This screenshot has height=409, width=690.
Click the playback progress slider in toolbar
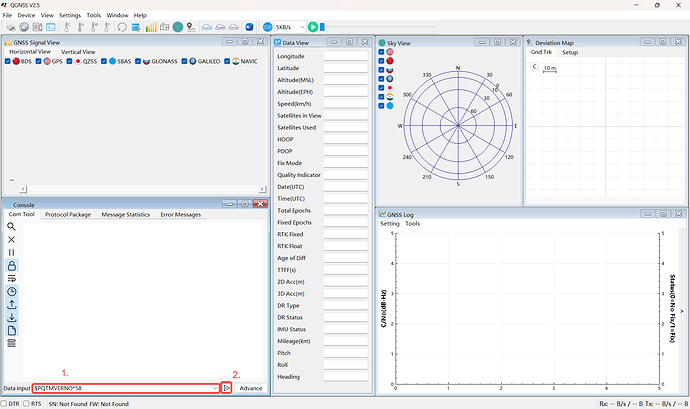(x=378, y=27)
